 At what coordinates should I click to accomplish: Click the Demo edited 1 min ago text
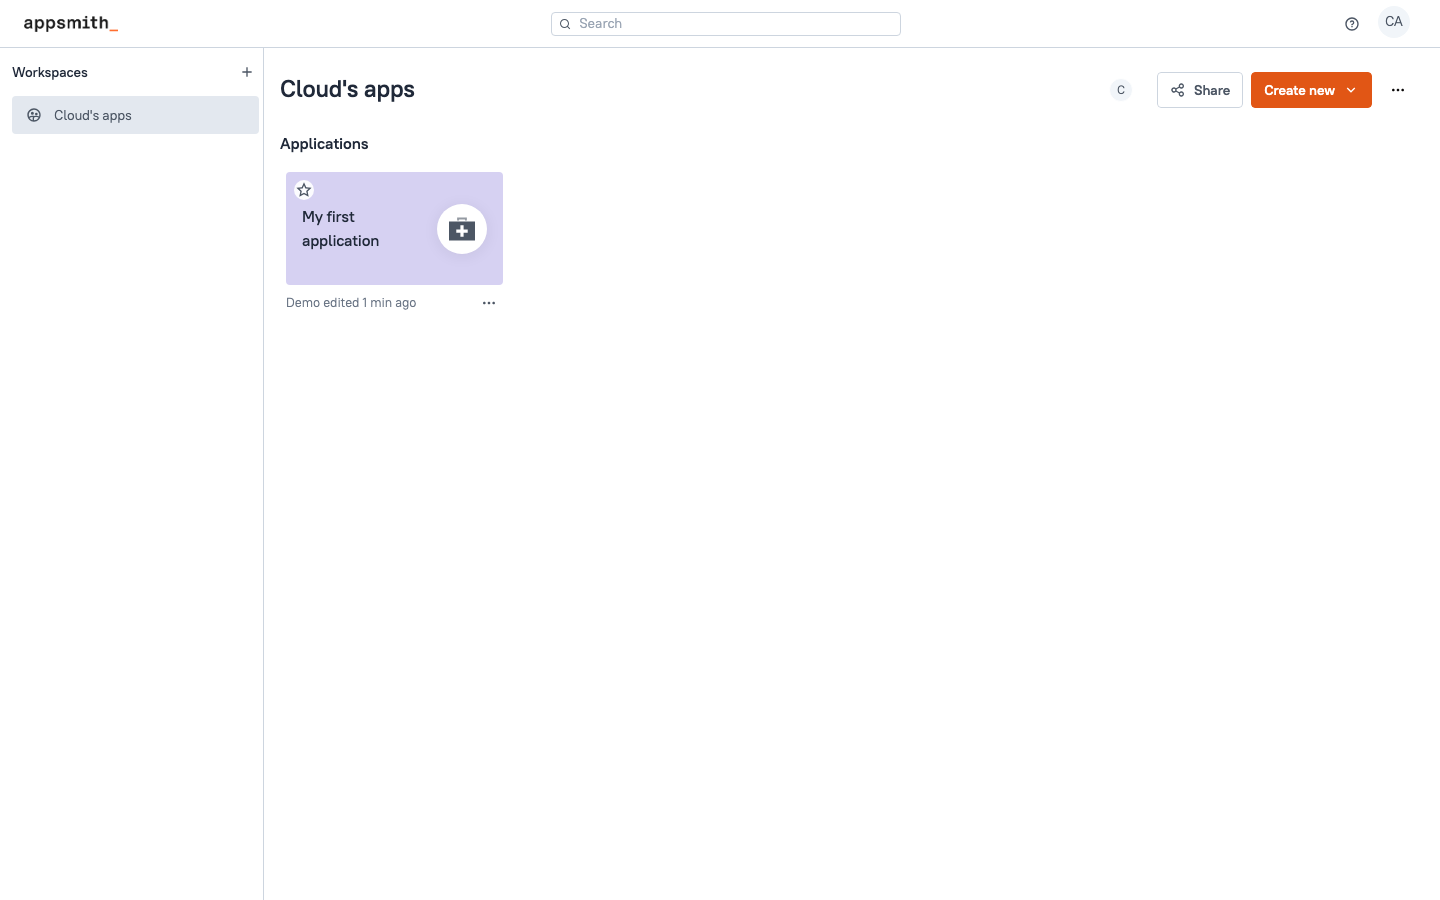click(x=351, y=303)
